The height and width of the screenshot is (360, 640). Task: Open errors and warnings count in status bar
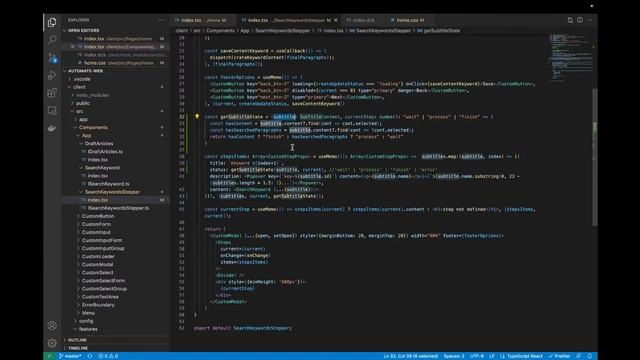108,356
